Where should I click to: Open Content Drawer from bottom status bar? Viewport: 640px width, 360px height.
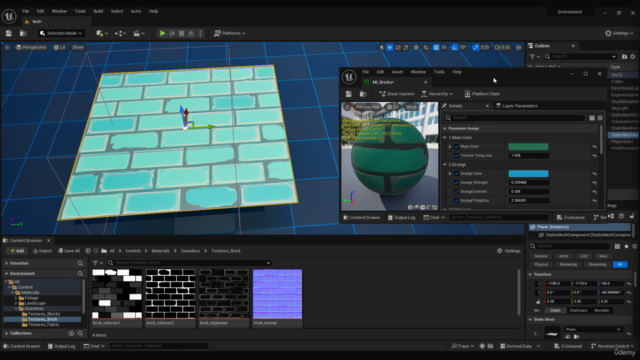pyautogui.click(x=22, y=346)
